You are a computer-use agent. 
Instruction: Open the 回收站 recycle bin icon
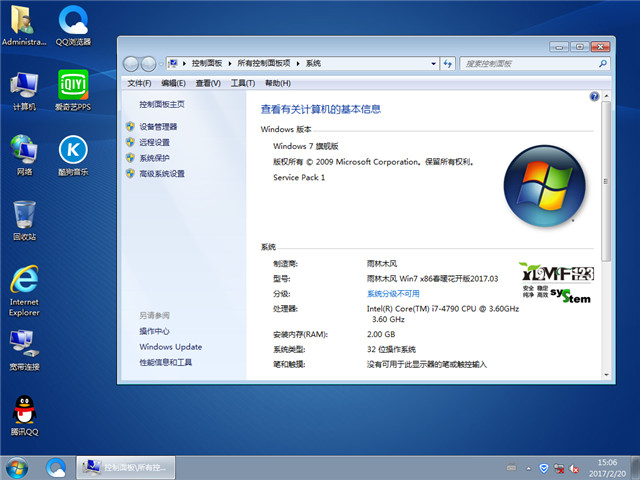tap(24, 220)
